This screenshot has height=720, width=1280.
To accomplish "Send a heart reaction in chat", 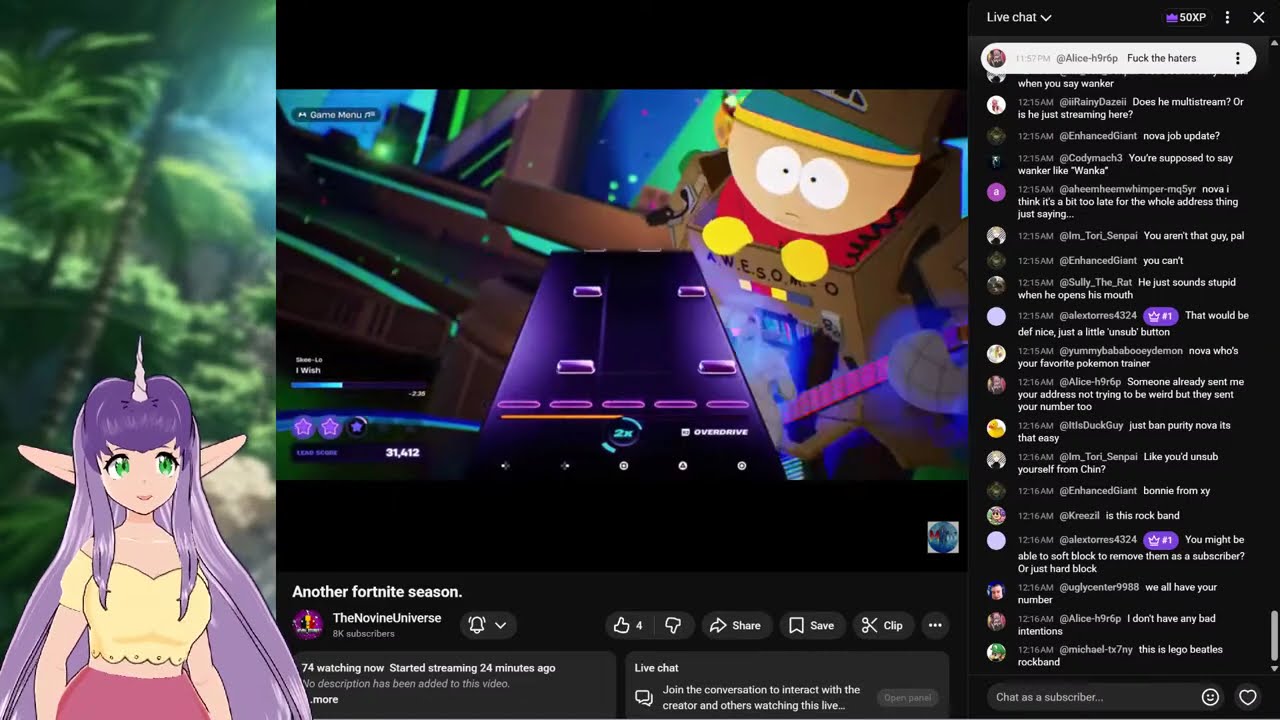I will (x=1247, y=697).
